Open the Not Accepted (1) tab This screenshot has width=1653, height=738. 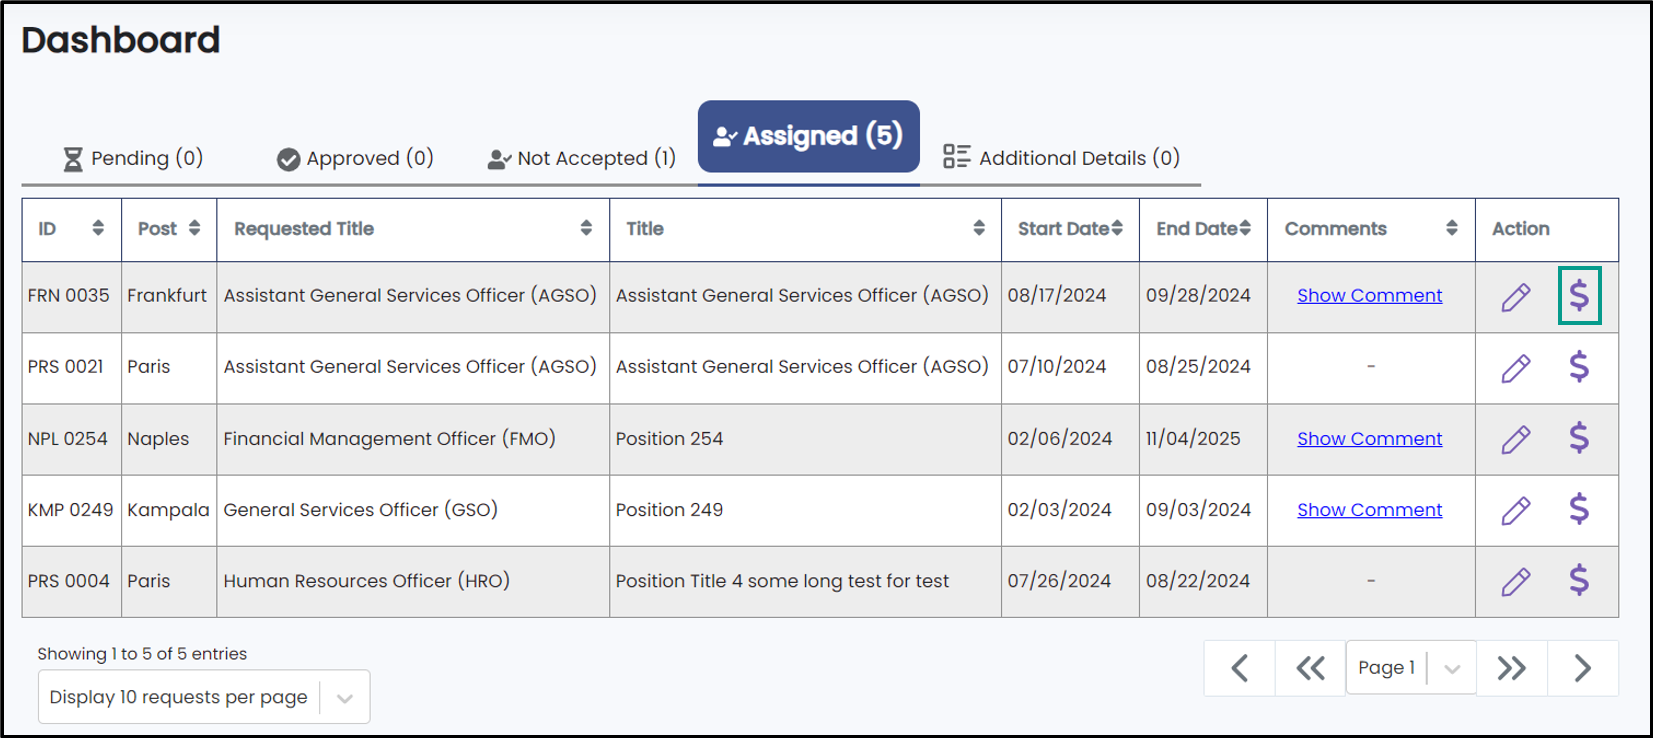click(582, 158)
